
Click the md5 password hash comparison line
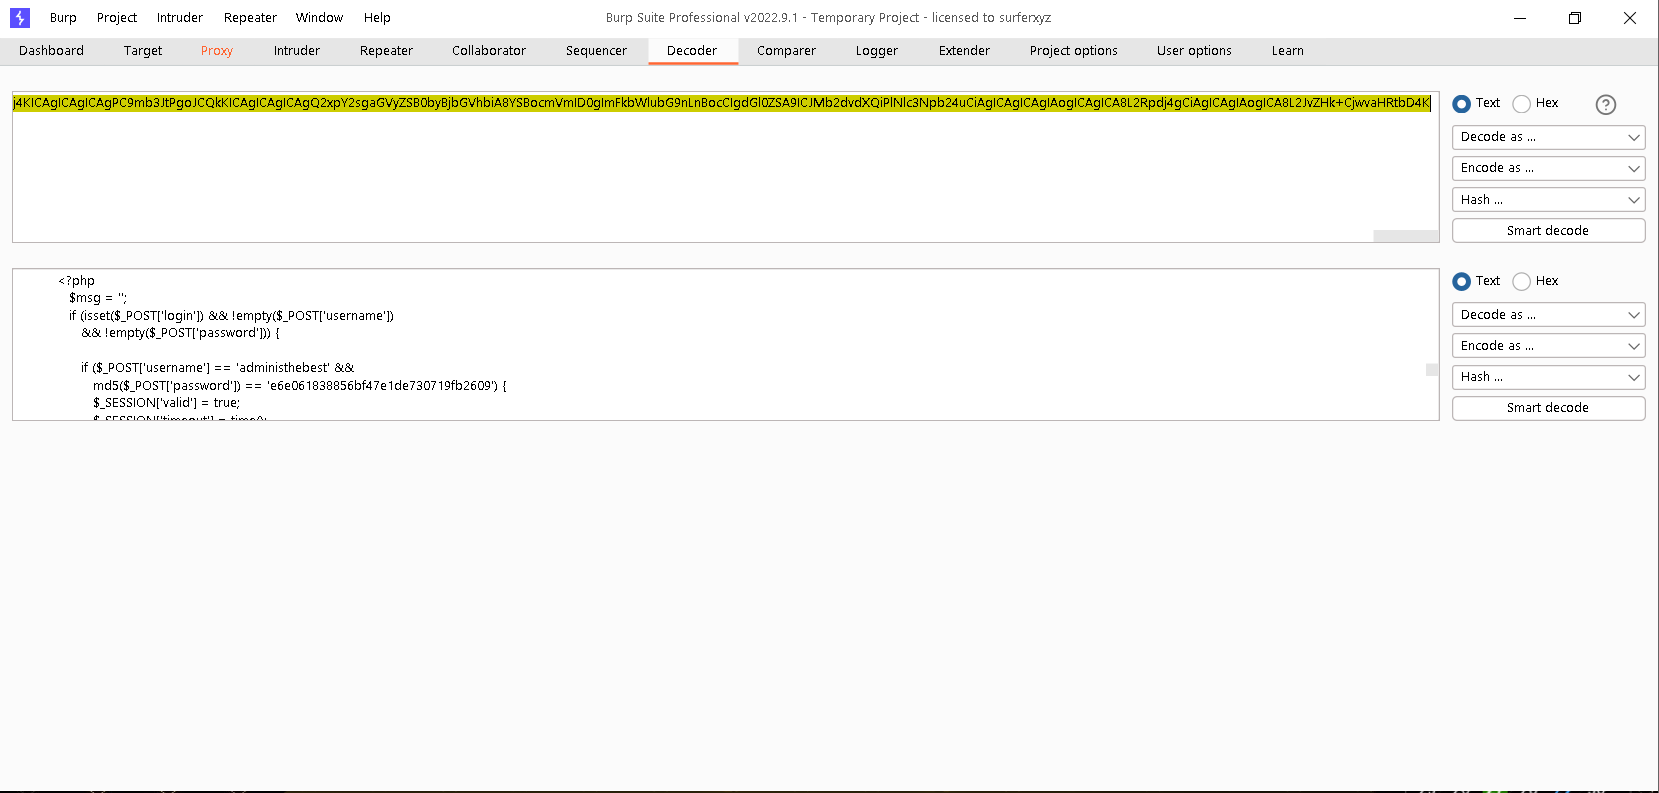tap(300, 386)
